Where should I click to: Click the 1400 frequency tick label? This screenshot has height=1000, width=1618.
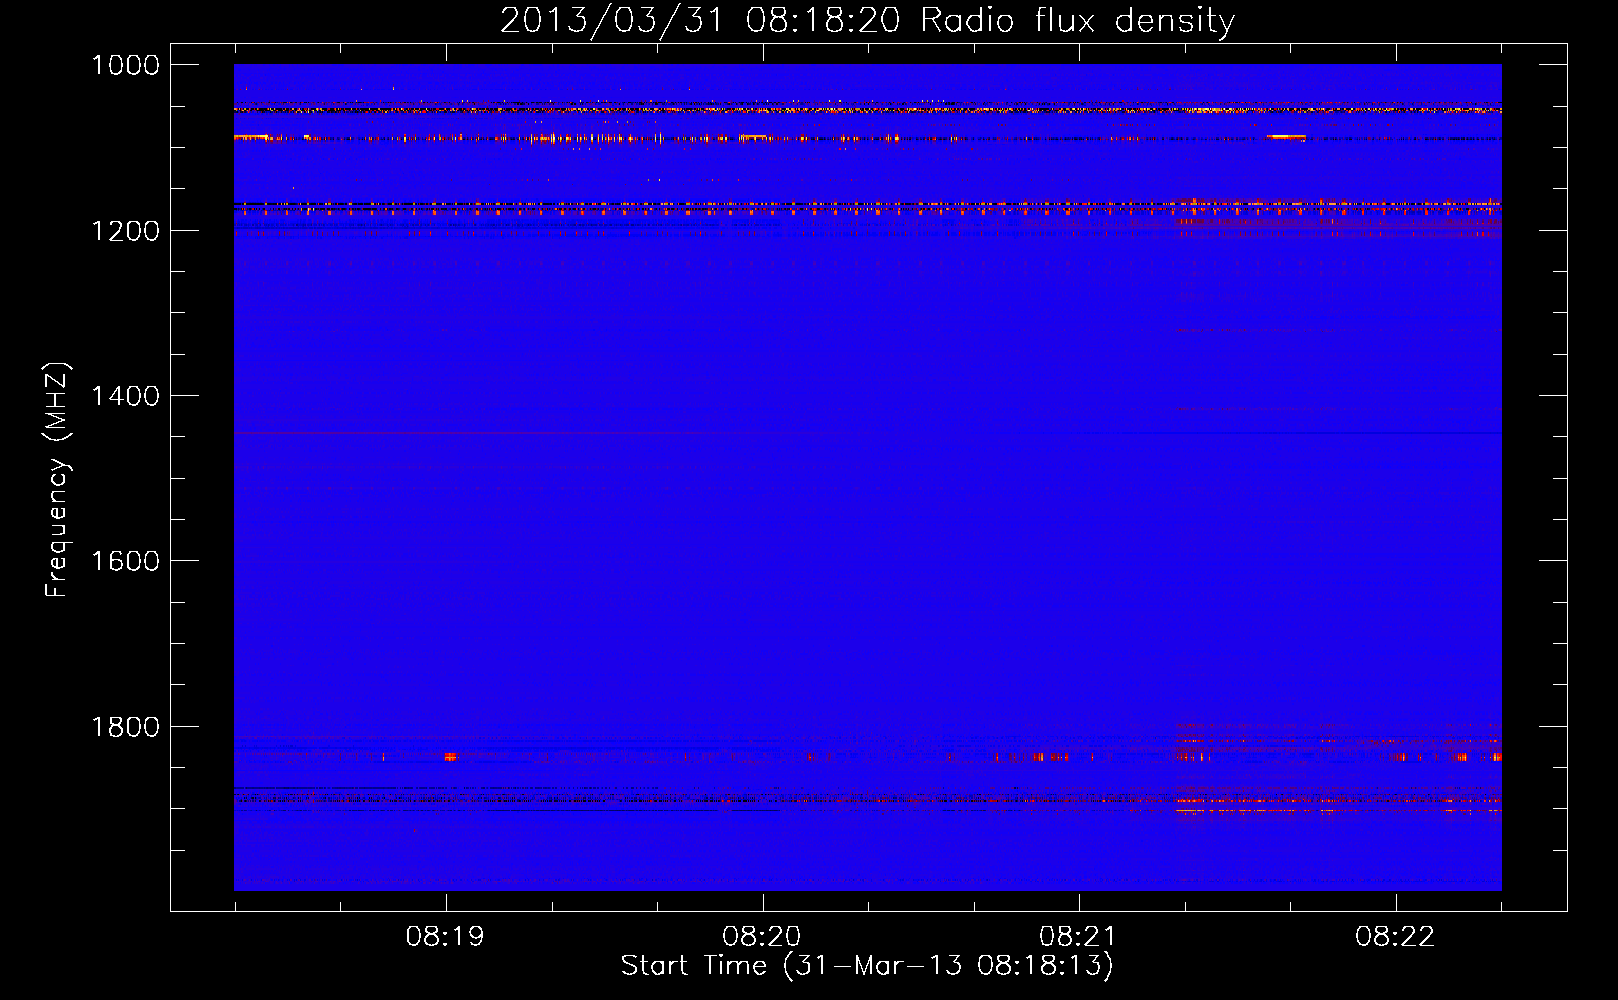126,396
